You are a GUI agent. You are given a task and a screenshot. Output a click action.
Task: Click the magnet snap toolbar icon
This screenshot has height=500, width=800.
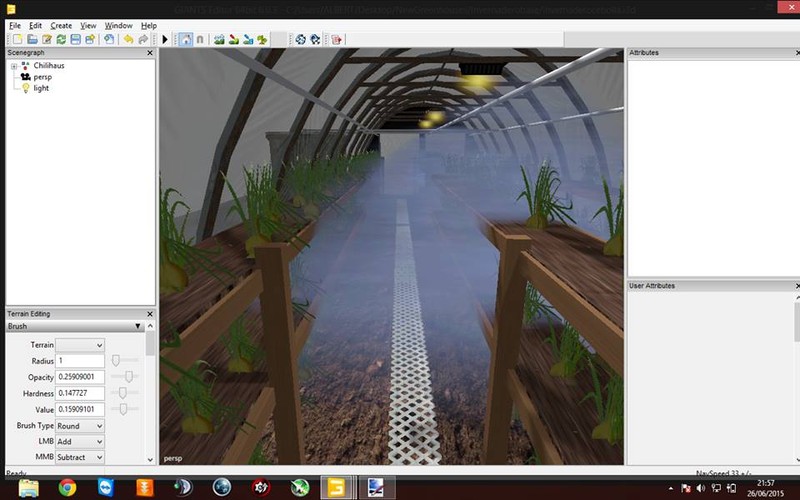[199, 39]
